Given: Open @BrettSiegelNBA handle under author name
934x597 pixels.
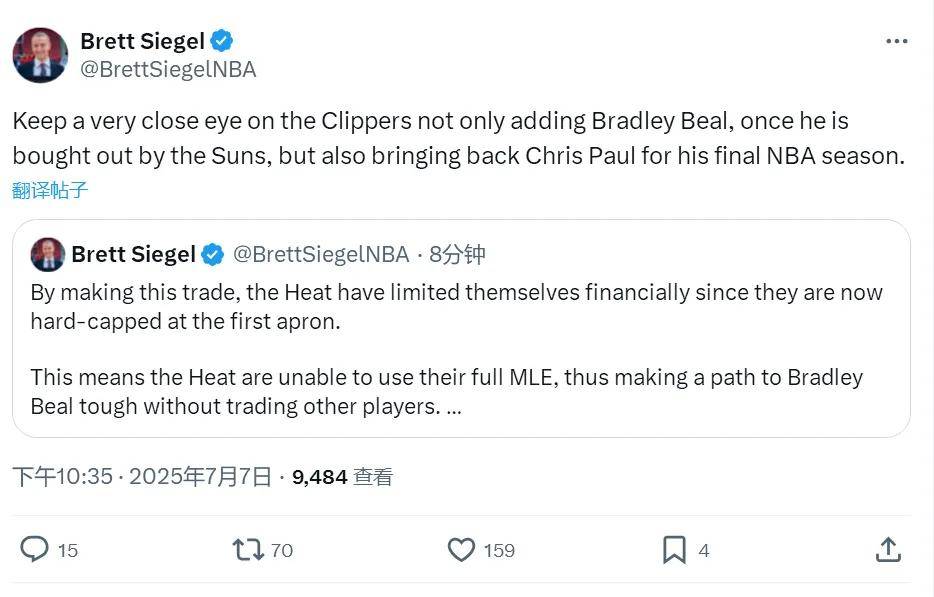Looking at the screenshot, I should tap(168, 69).
